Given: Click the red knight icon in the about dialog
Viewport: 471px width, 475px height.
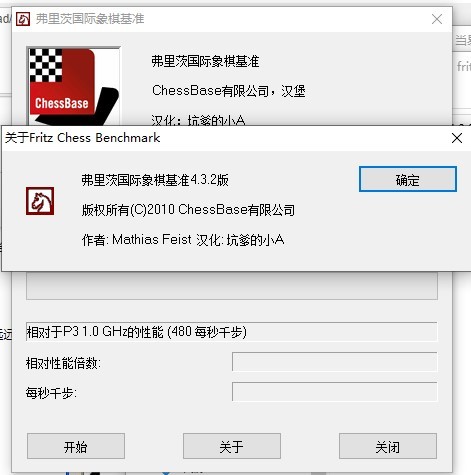Looking at the screenshot, I should (x=40, y=201).
